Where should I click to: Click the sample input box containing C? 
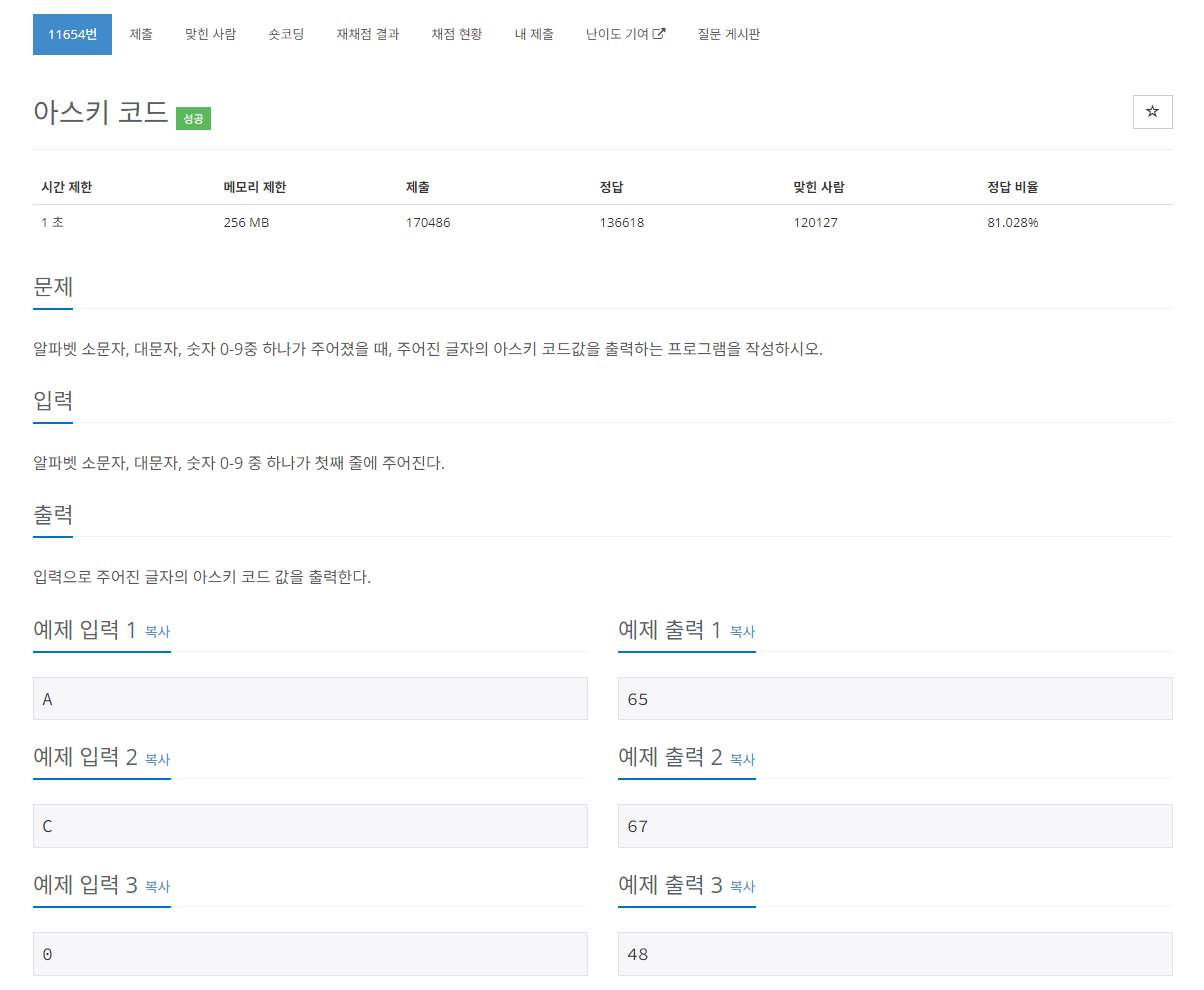[310, 826]
